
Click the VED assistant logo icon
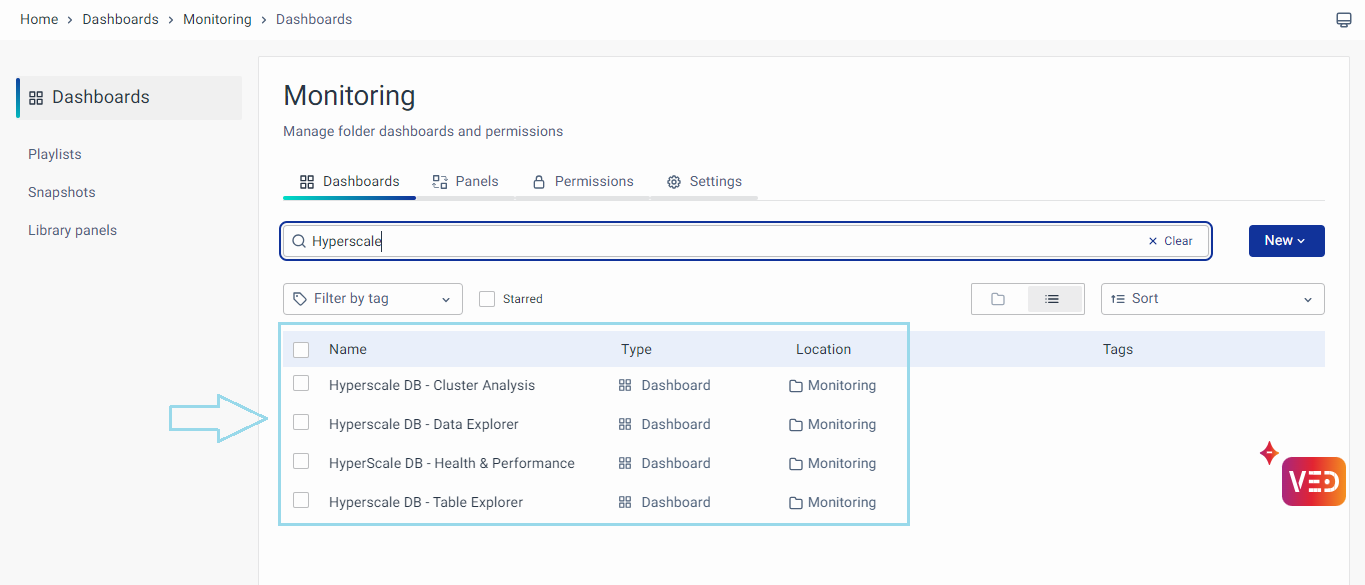point(1313,481)
